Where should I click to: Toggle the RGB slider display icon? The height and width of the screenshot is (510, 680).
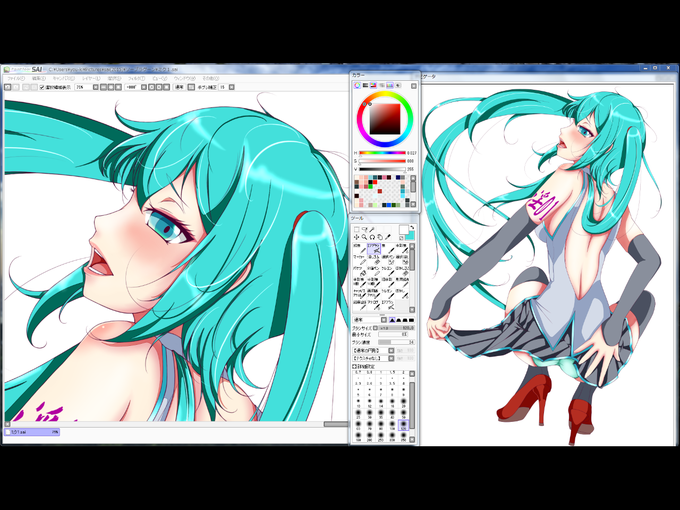pos(365,85)
